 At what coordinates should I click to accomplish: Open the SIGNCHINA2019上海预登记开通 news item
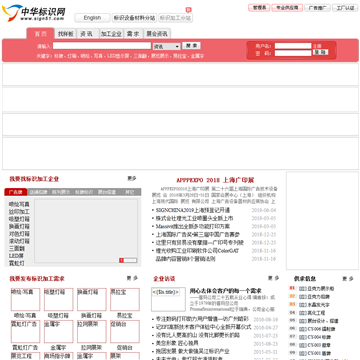[x=193, y=210]
